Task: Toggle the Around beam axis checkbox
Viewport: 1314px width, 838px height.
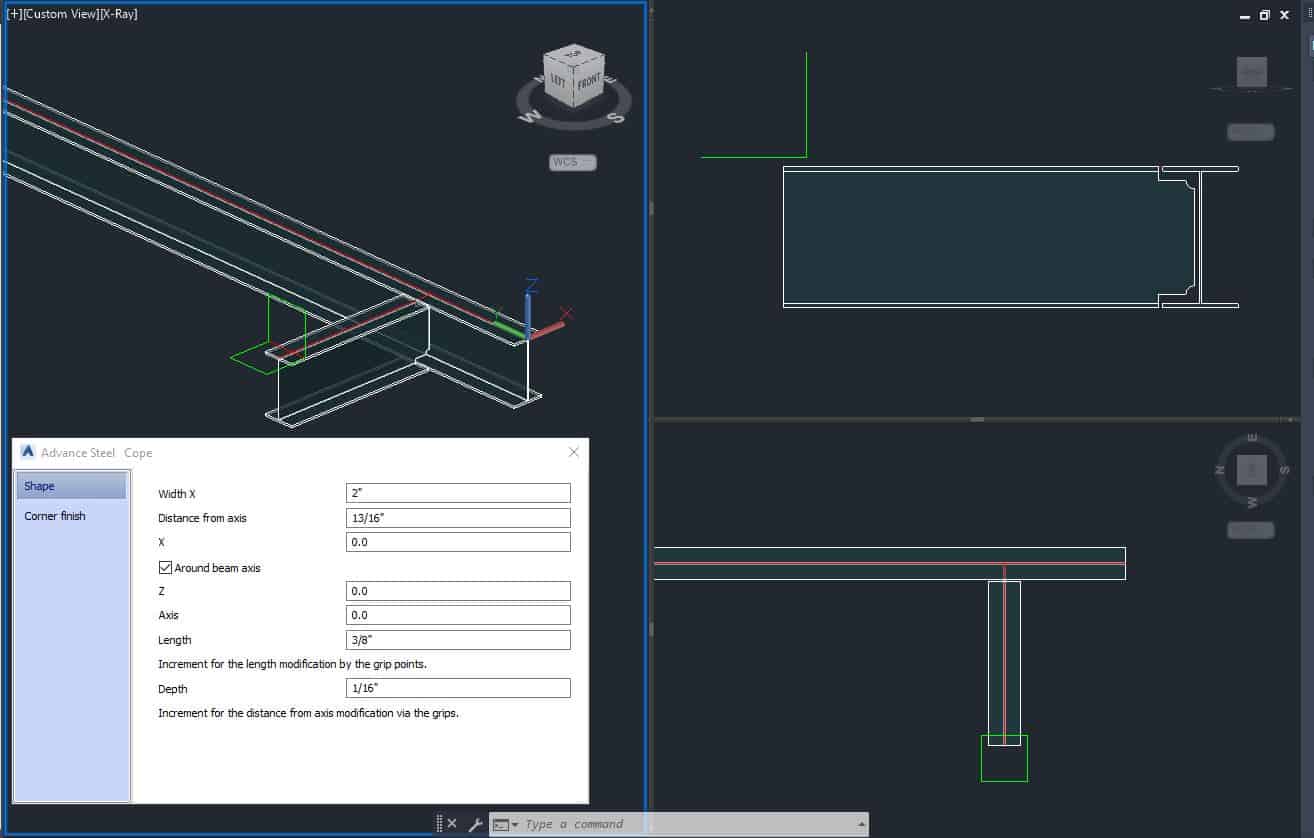Action: click(165, 567)
